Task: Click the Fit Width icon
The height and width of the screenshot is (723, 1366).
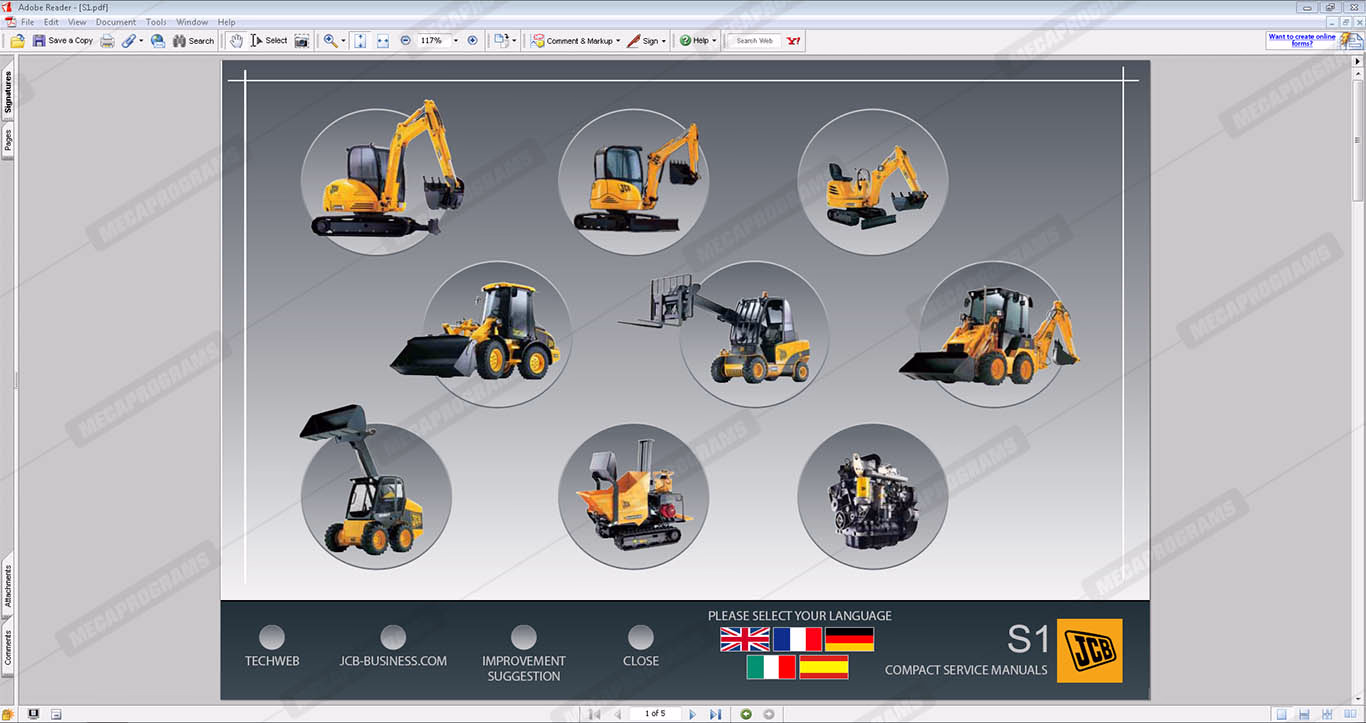Action: [383, 41]
